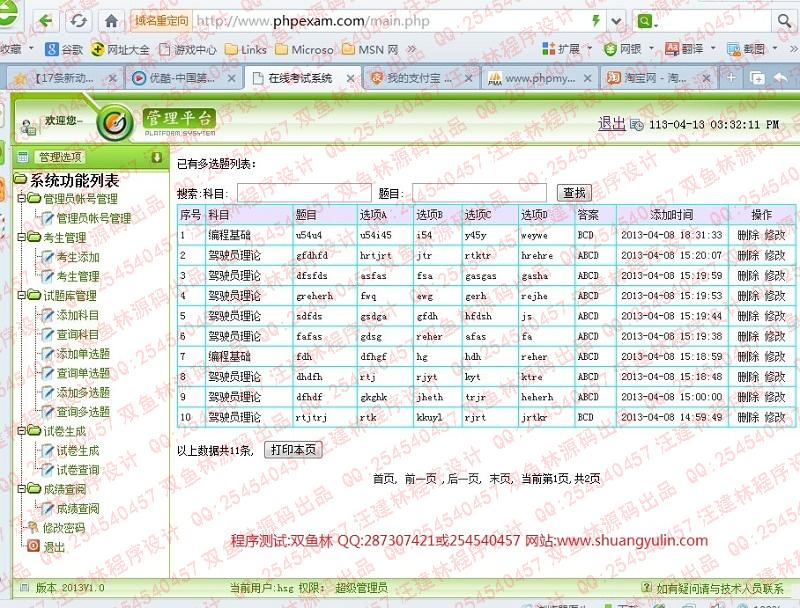This screenshot has height=608, width=800.
Task: Click the red 退出 icon in sidebar
Action: [33, 546]
